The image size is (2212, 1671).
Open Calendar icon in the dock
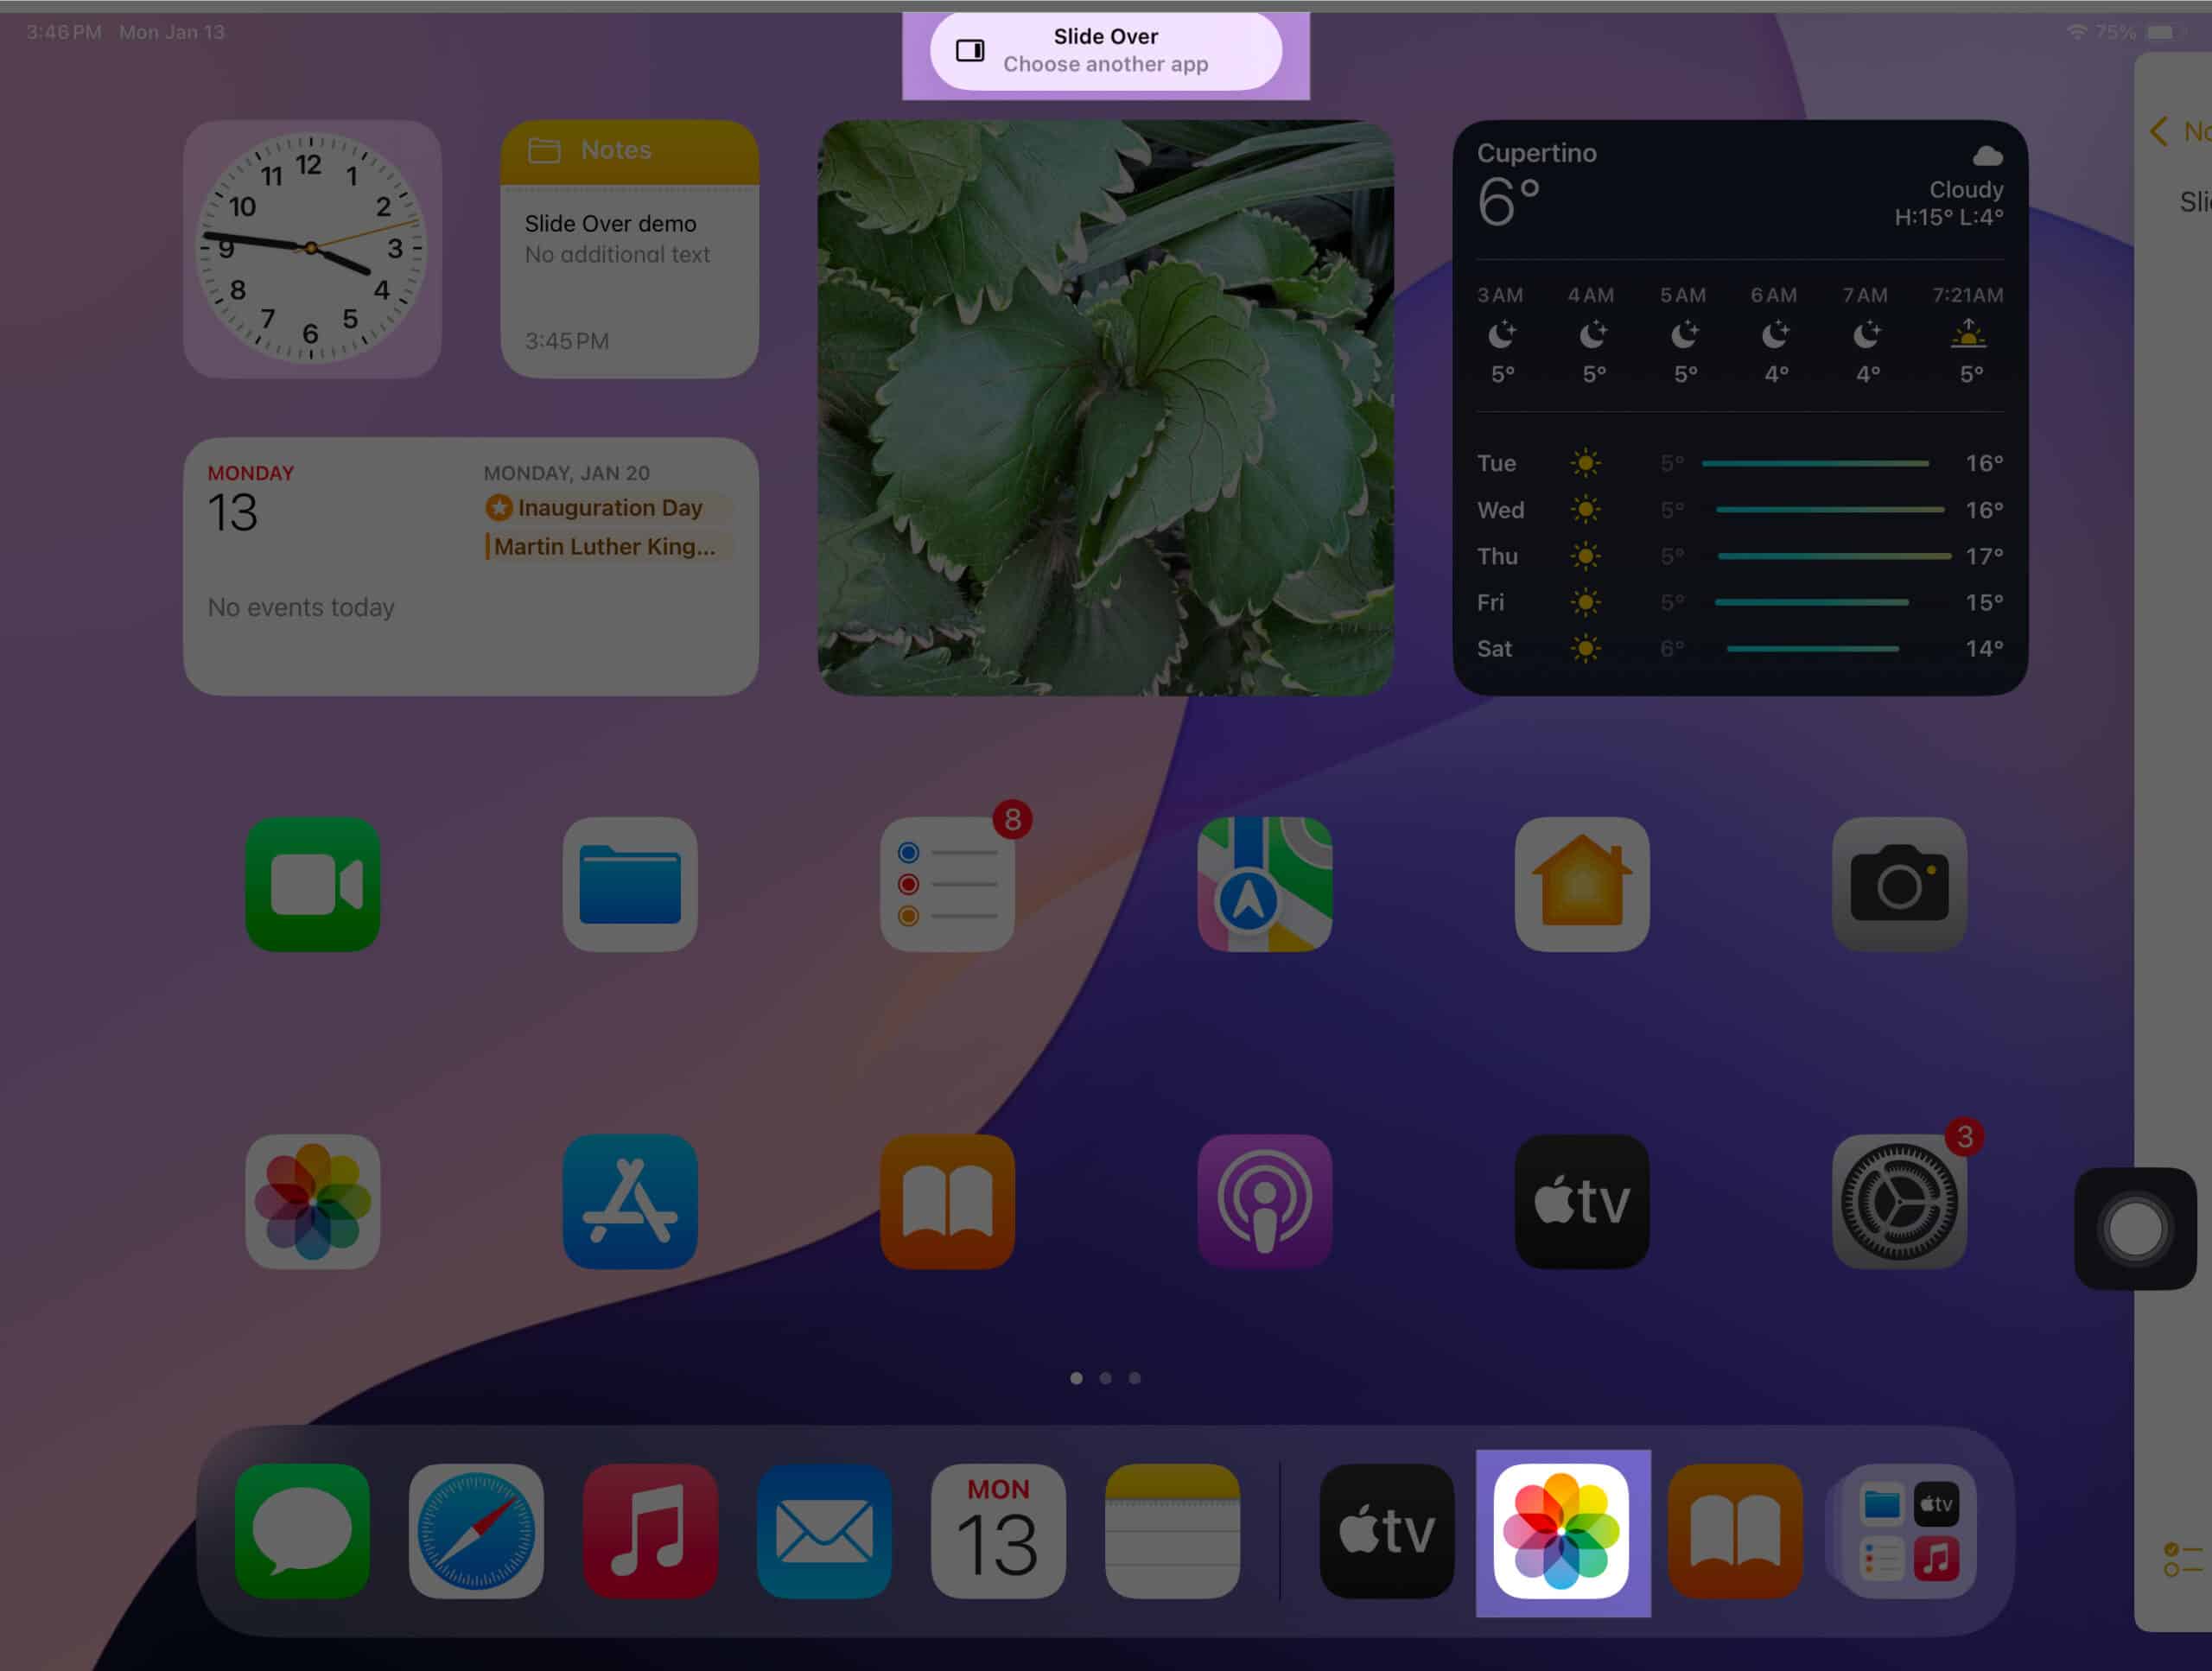pos(998,1531)
